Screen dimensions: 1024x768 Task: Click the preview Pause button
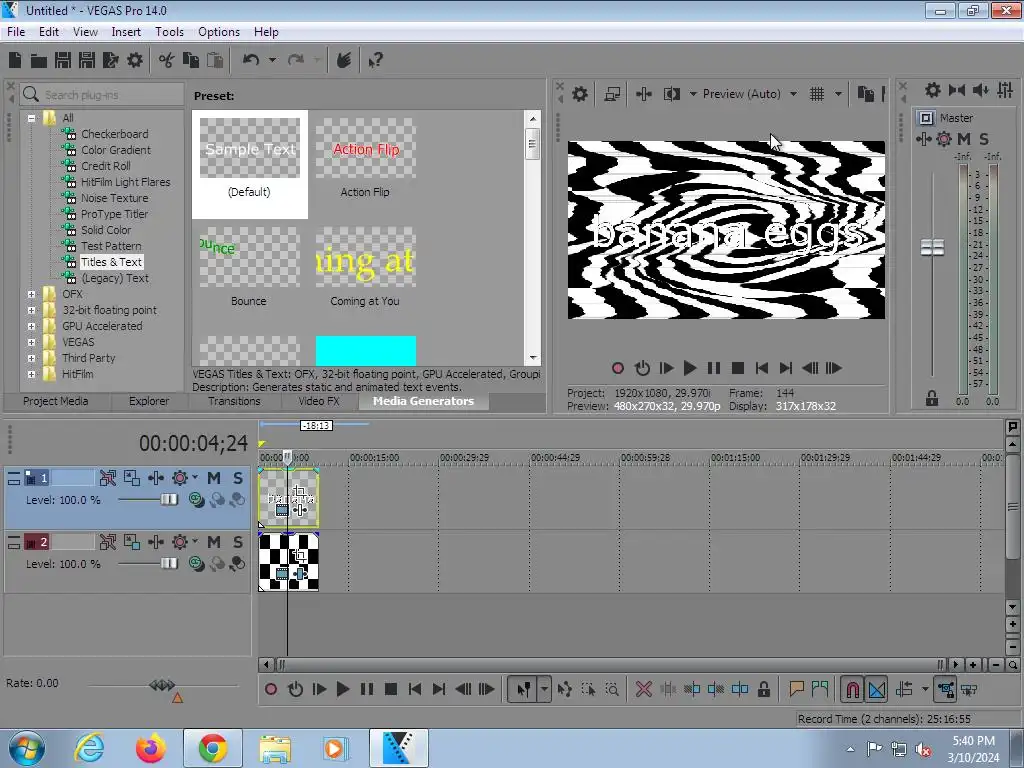[x=713, y=368]
